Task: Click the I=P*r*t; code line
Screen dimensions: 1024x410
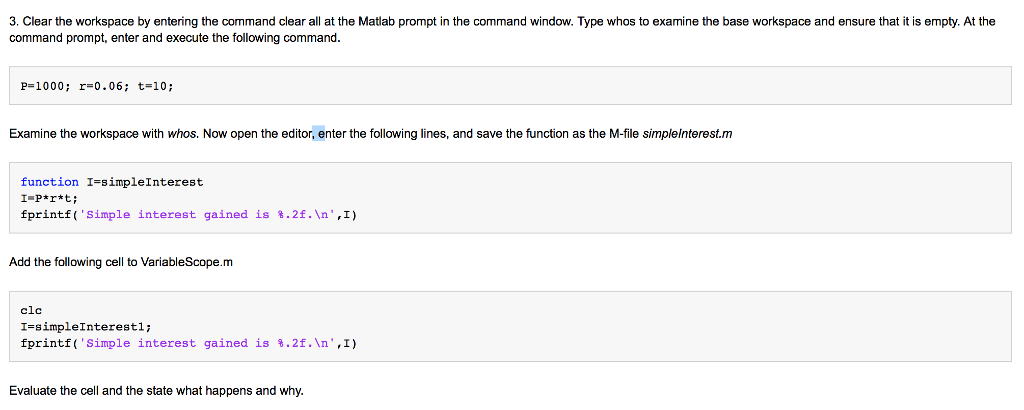Action: click(50, 198)
